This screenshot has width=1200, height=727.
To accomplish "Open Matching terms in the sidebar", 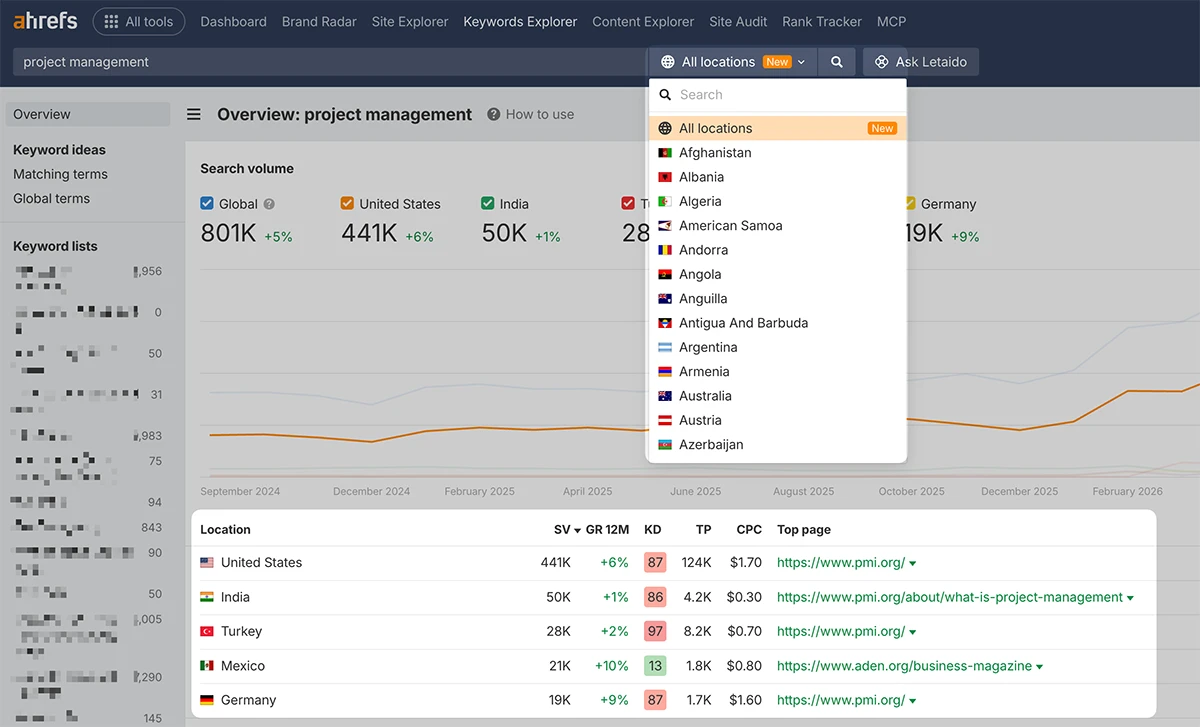I will pos(60,174).
